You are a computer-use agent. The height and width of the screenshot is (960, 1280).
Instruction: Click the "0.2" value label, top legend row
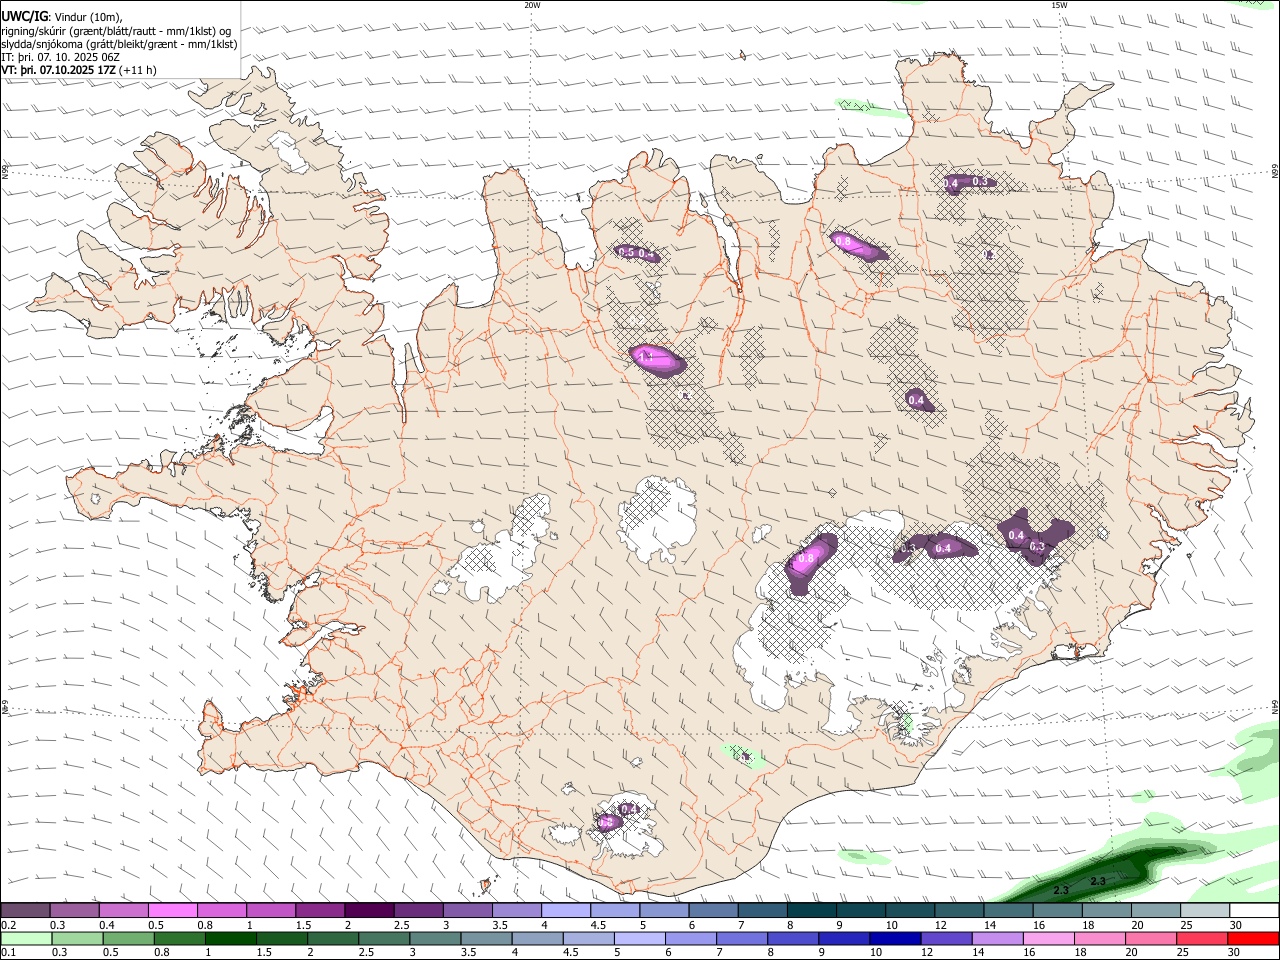[x=8, y=925]
